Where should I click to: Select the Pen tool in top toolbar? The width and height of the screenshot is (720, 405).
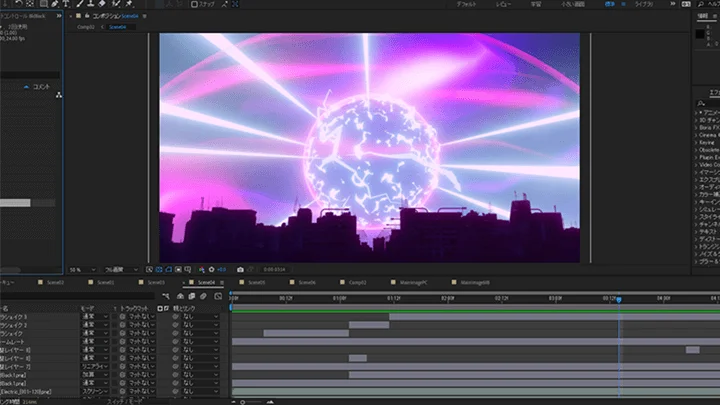pos(55,4)
